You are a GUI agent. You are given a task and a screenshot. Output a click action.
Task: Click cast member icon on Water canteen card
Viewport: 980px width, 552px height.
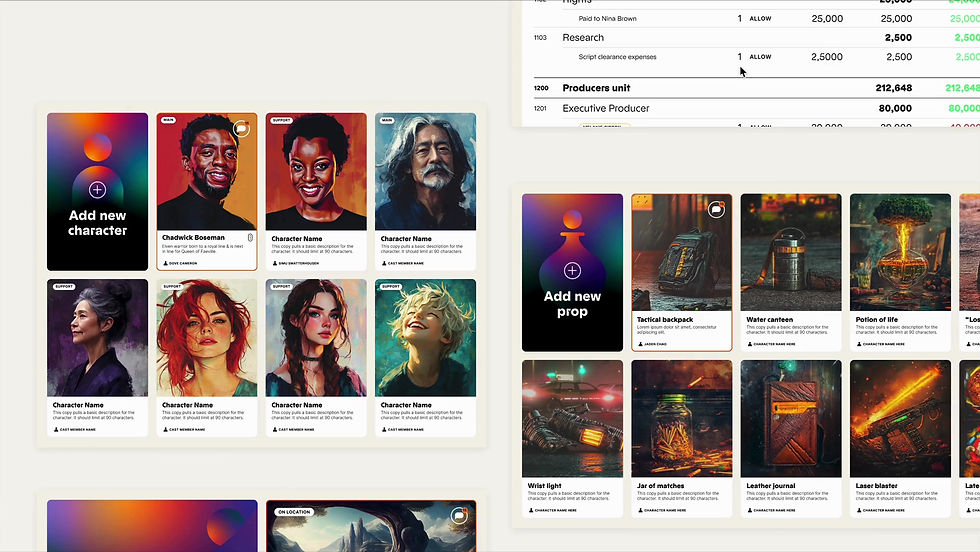(x=750, y=344)
